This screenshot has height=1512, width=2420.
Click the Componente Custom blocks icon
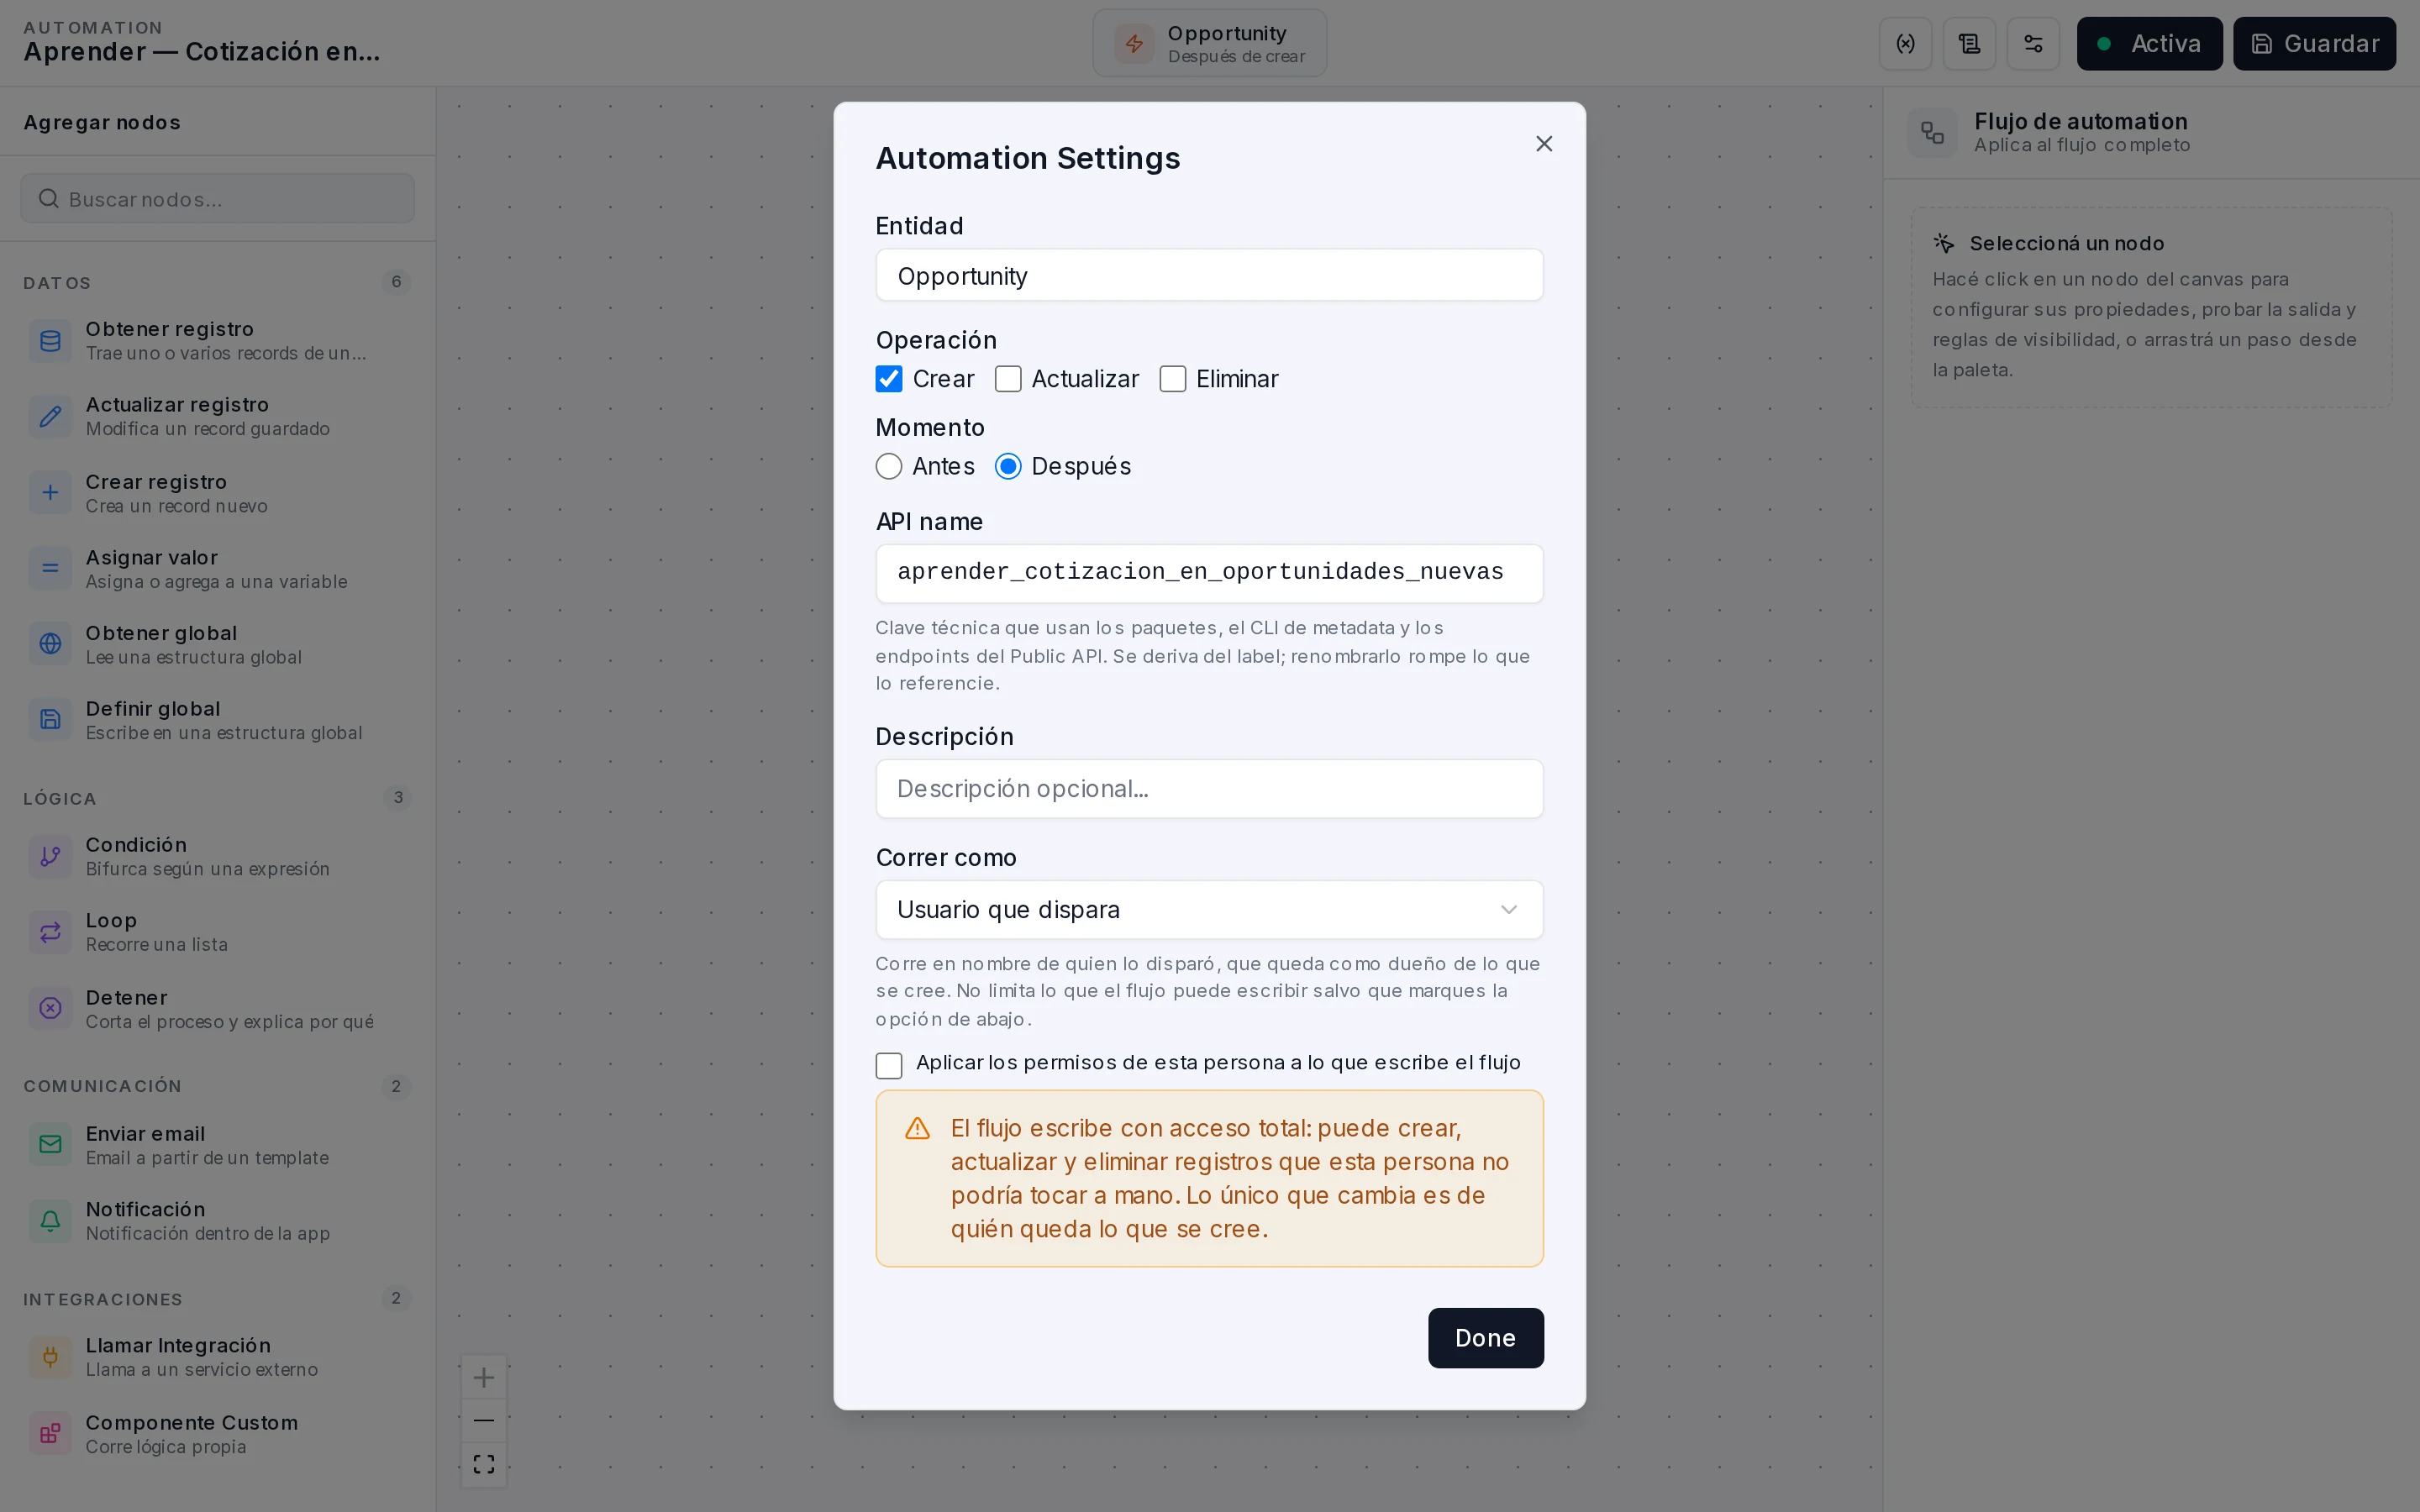point(50,1434)
